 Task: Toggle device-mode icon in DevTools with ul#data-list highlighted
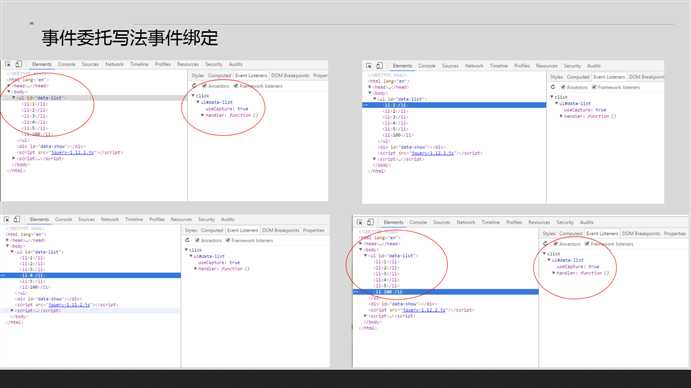(x=19, y=64)
